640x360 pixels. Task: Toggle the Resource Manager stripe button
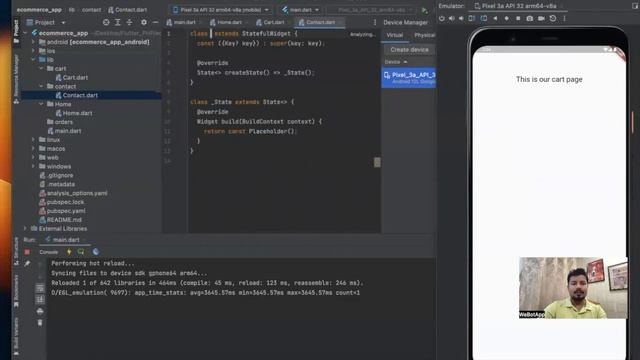(16, 79)
